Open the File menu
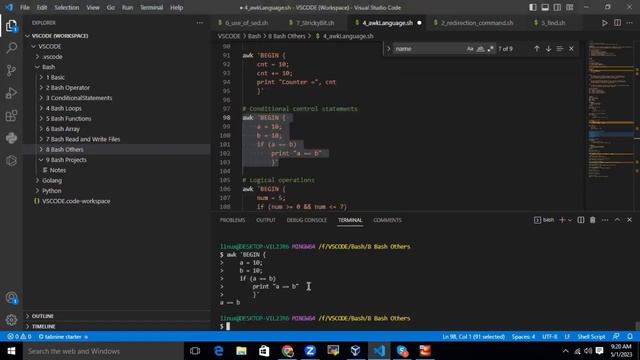Image resolution: width=640 pixels, height=360 pixels. coord(25,7)
